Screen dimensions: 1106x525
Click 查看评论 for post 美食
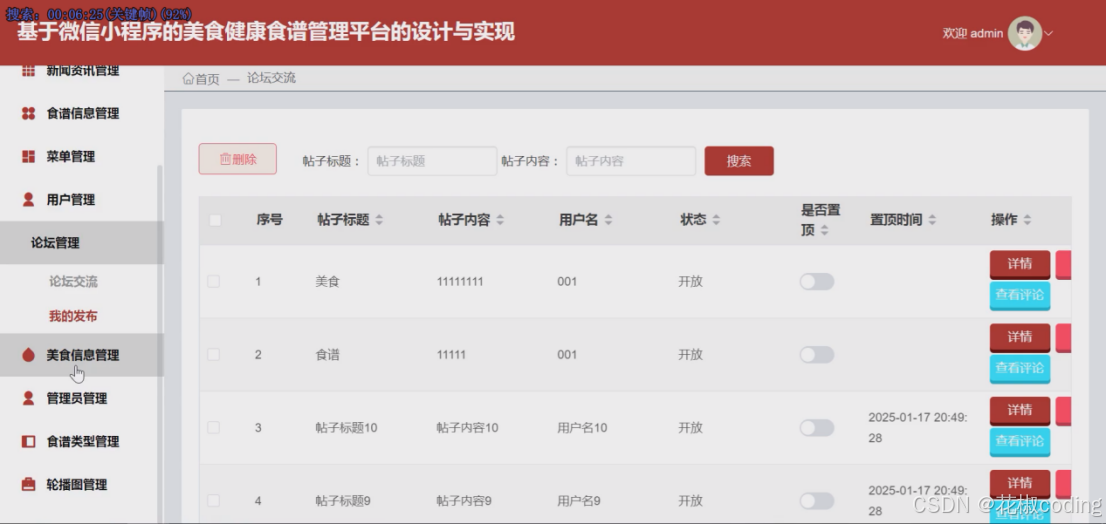click(1020, 295)
